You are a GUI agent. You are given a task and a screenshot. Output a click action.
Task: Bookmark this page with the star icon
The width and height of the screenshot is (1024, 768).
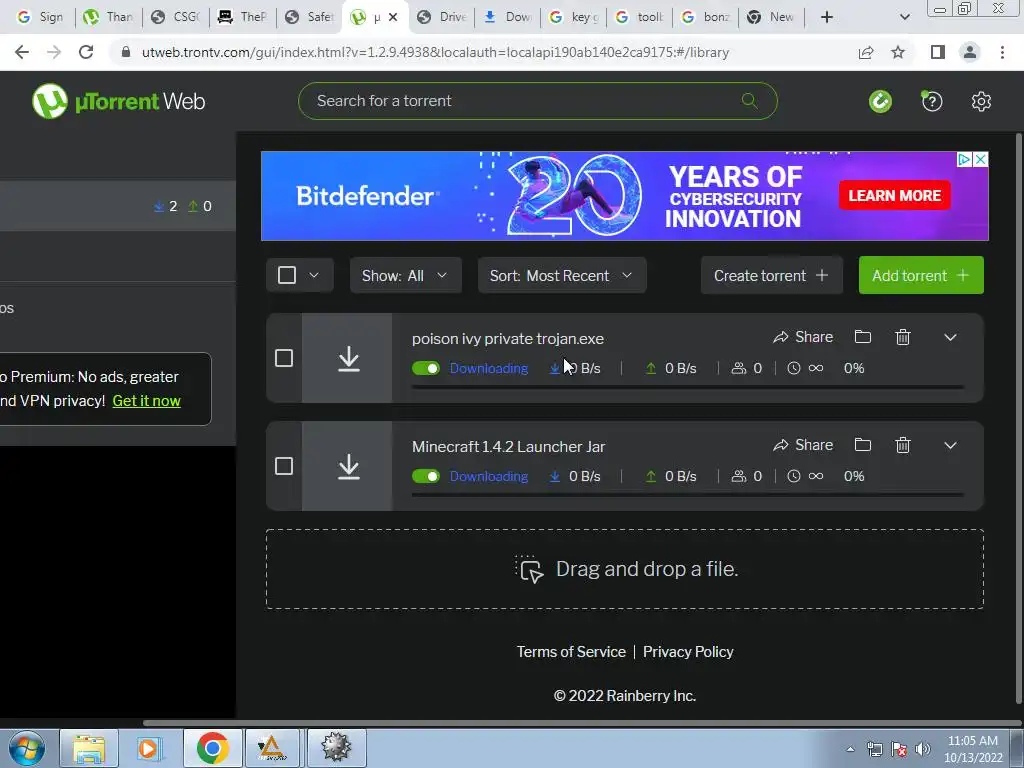[x=898, y=52]
